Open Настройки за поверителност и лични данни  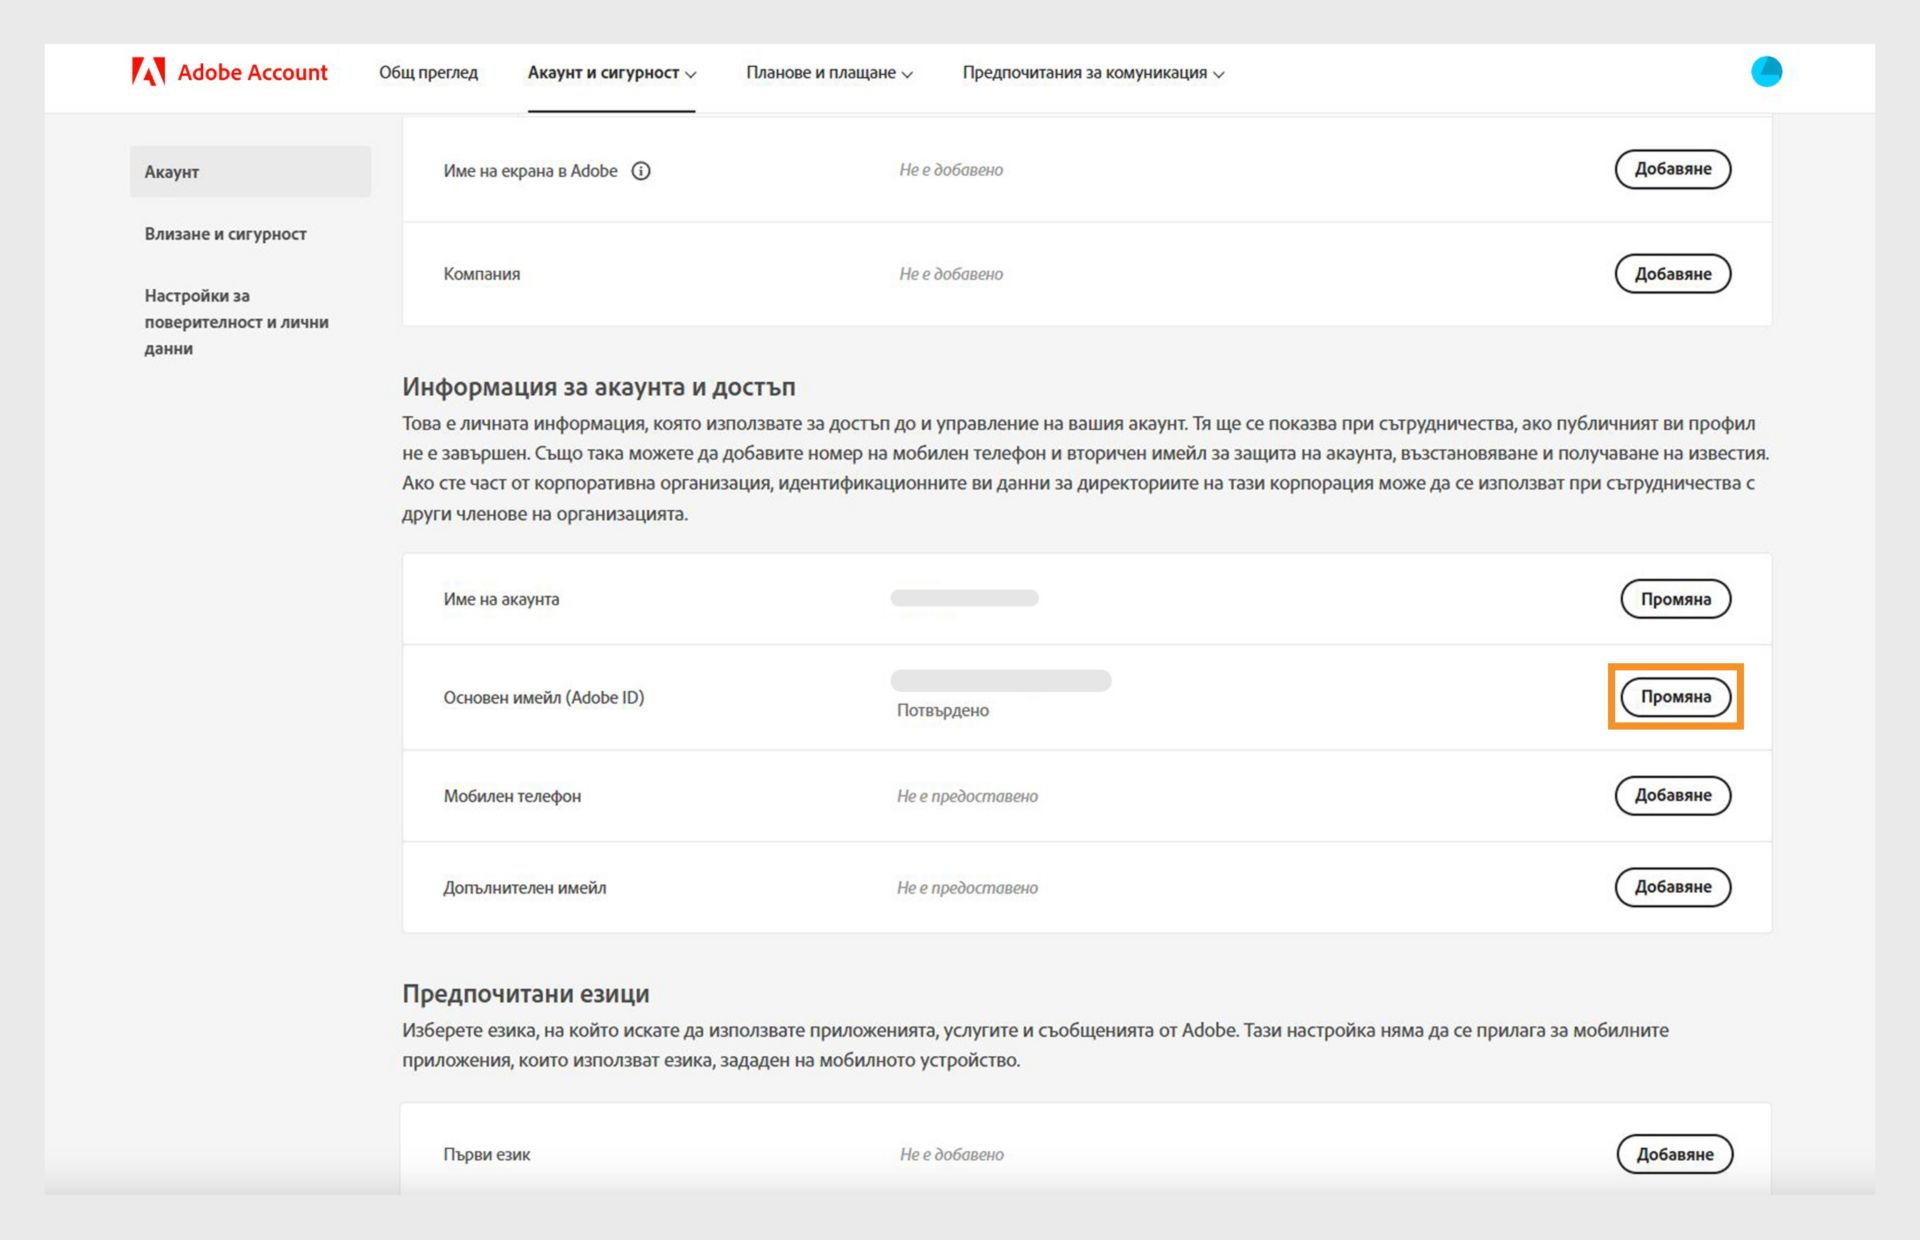[x=236, y=322]
